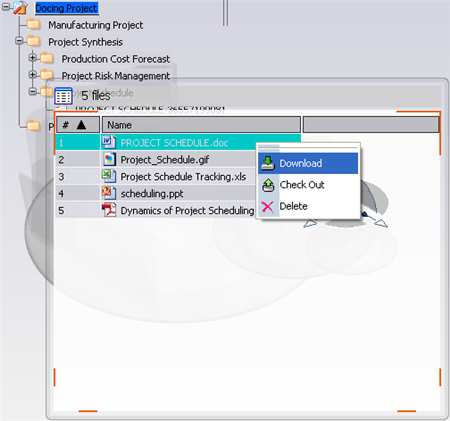450x421 pixels.
Task: Click the PowerPoint icon for scheduling.ppt
Action: coord(109,193)
